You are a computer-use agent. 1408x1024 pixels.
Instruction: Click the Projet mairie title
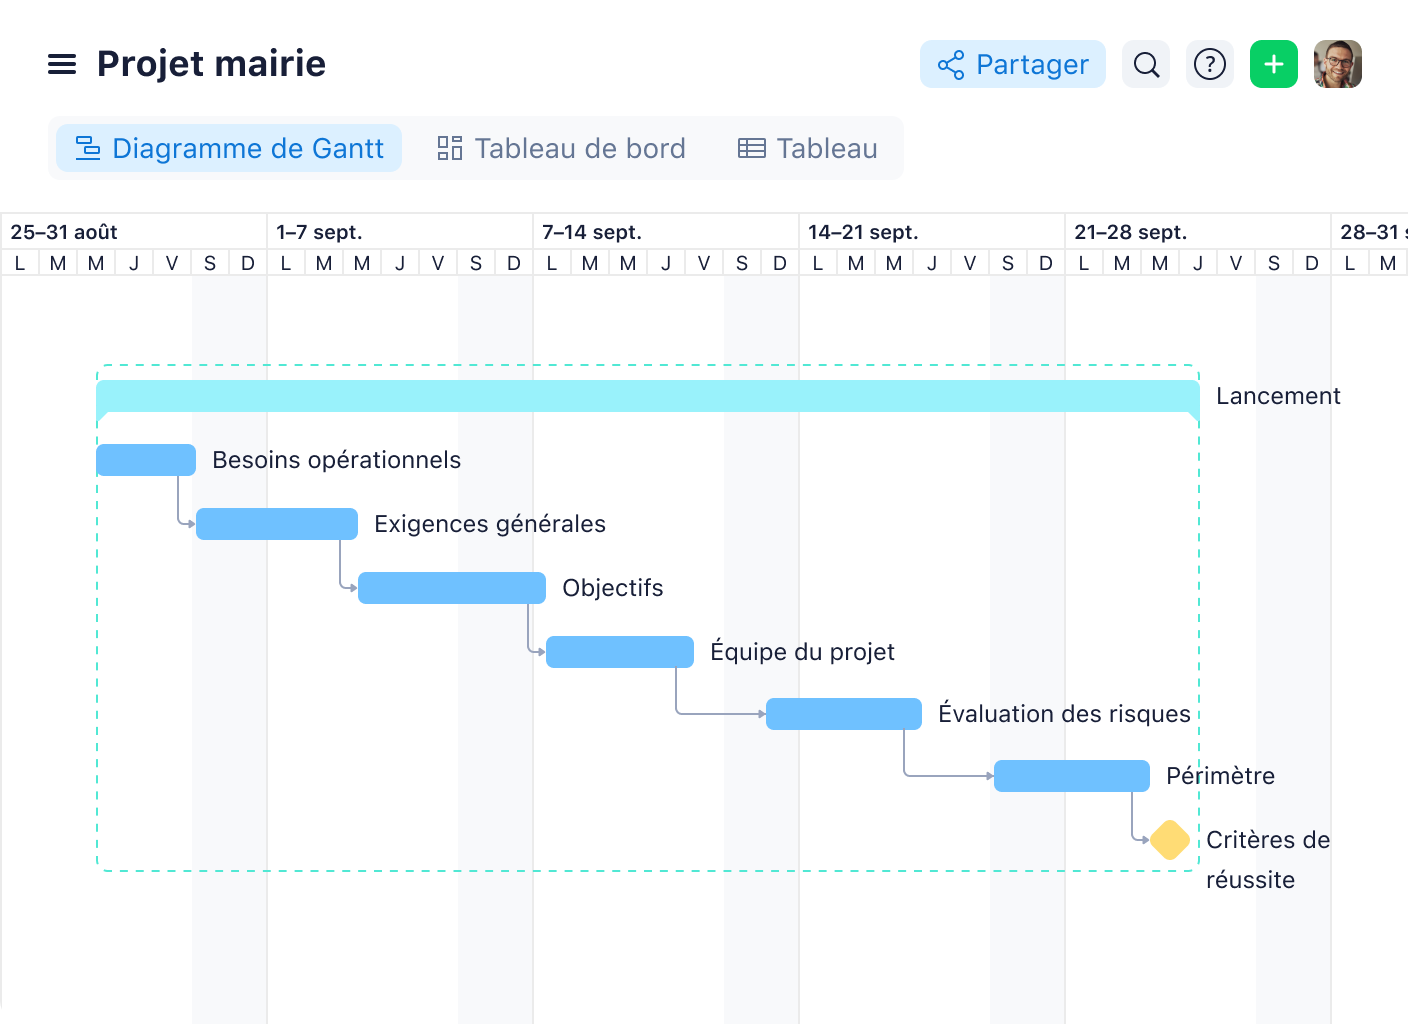click(211, 63)
